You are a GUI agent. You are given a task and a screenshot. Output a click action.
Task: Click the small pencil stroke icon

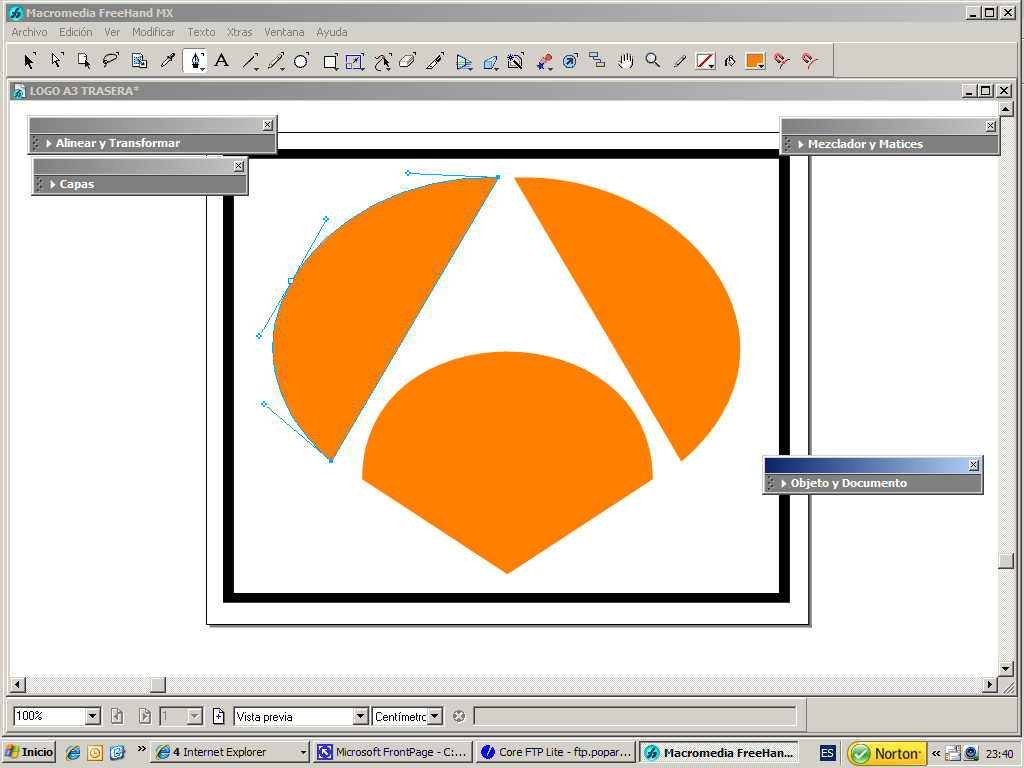coord(680,61)
